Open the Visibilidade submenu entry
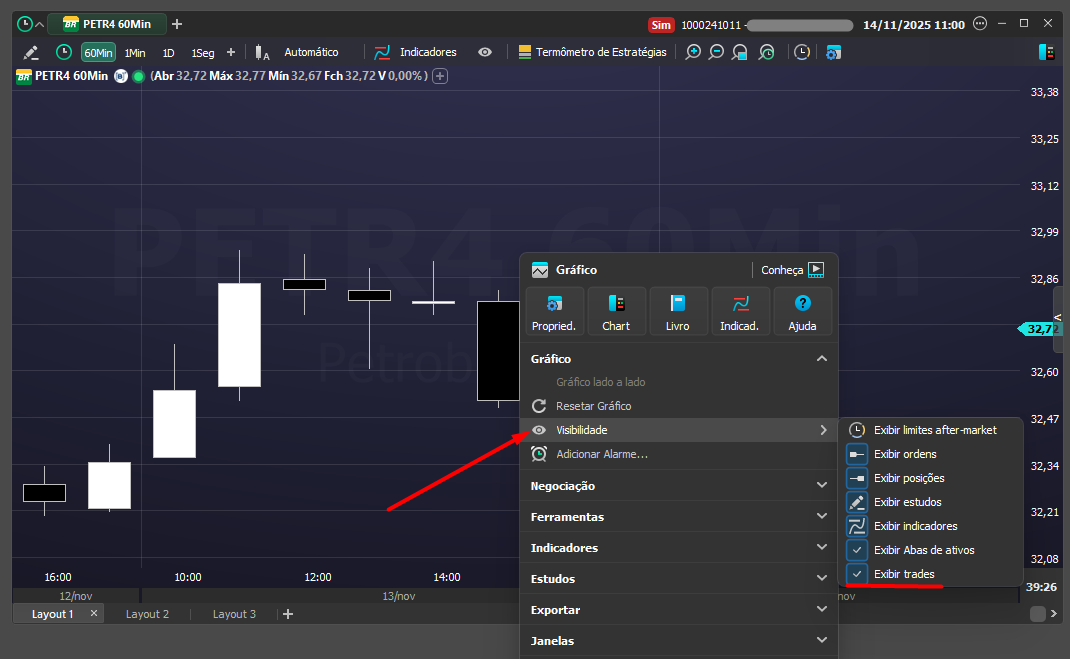 point(679,430)
